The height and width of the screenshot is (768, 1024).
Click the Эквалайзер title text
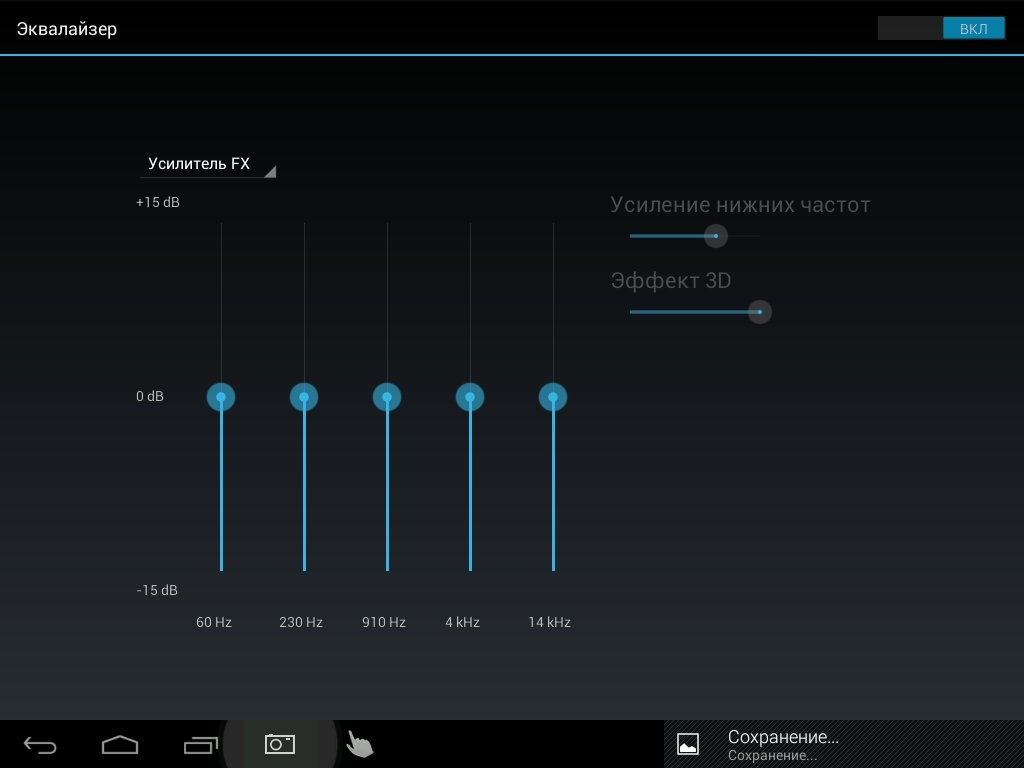[67, 29]
